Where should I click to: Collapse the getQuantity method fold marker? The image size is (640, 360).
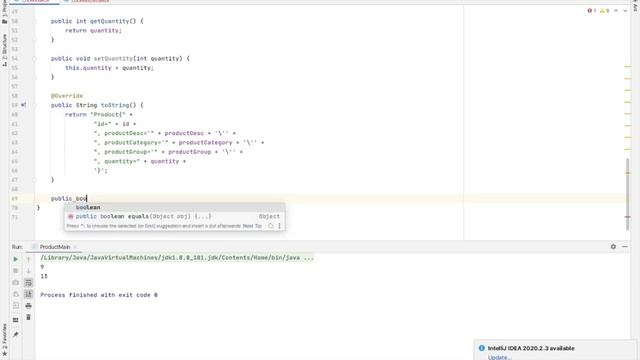[x=35, y=21]
